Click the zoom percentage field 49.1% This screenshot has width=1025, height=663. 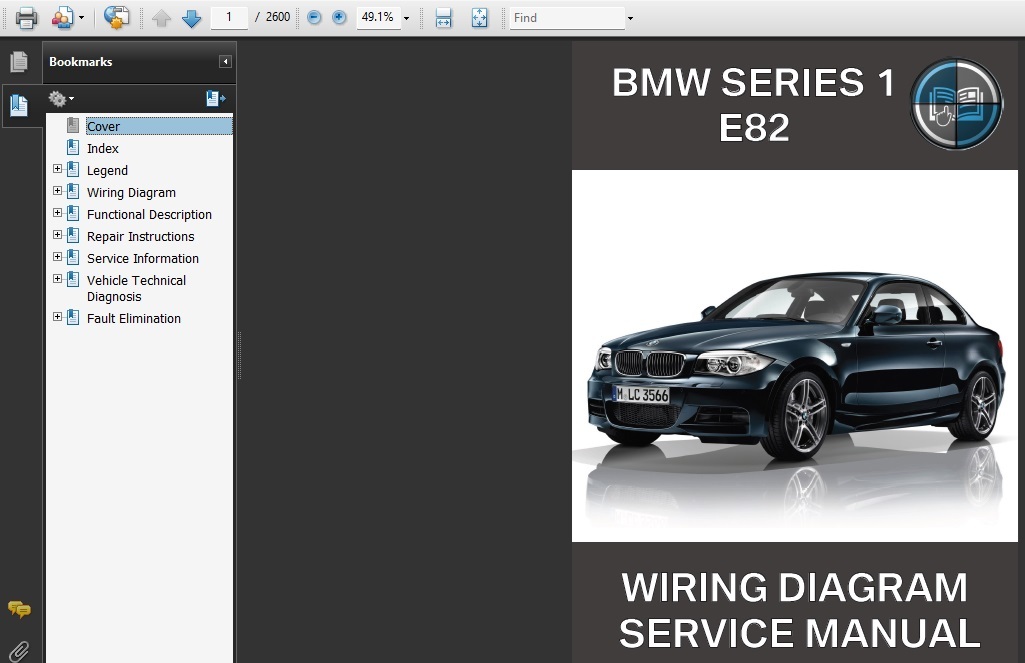pos(378,17)
